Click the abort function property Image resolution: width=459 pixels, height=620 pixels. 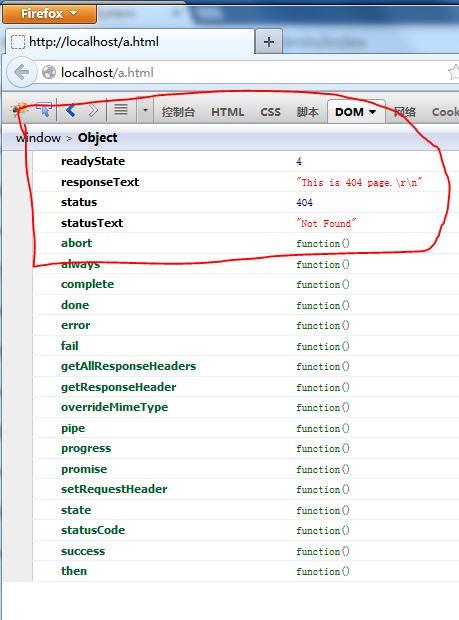click(x=76, y=243)
